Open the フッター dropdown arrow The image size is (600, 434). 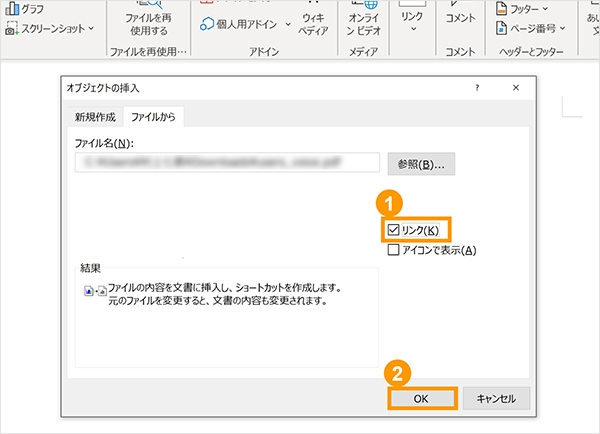point(545,8)
